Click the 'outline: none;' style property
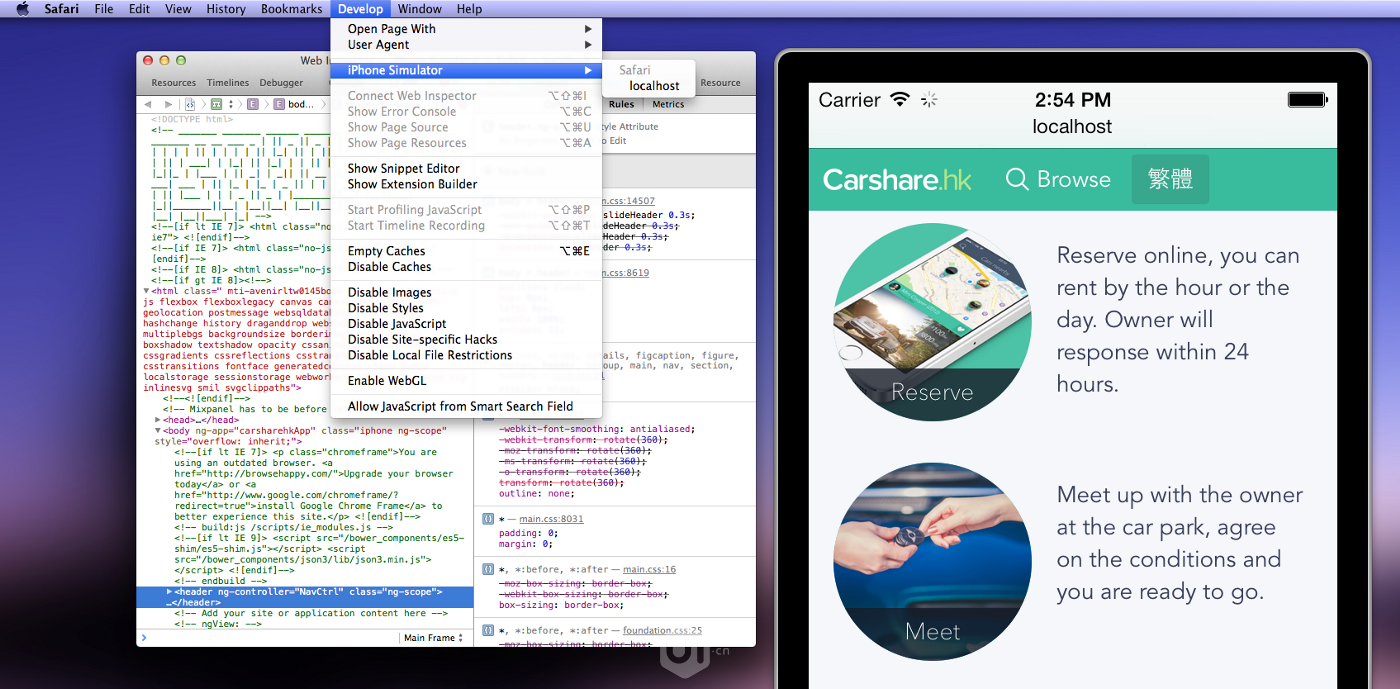 [536, 494]
